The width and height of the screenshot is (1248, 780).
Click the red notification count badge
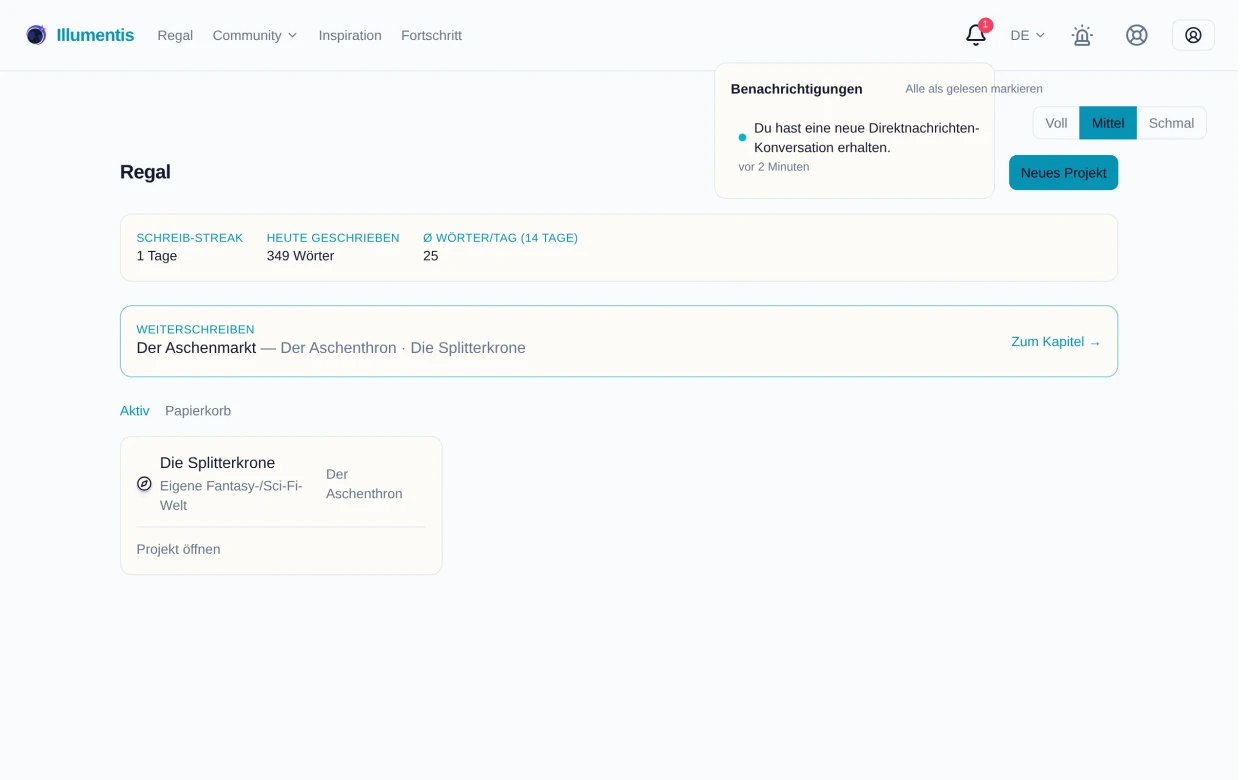pyautogui.click(x=985, y=25)
